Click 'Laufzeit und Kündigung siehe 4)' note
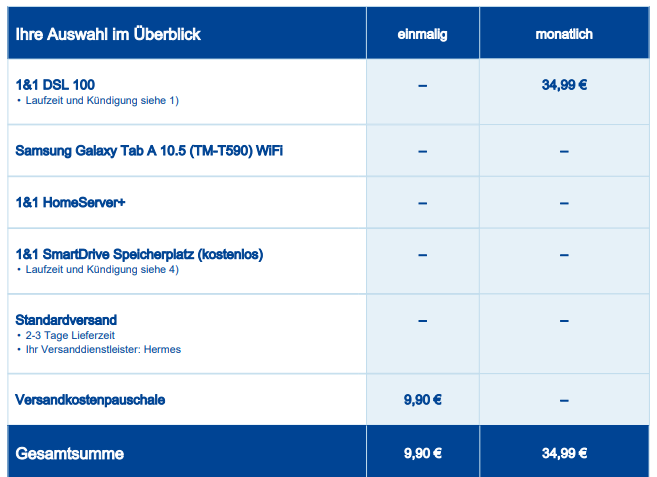 [x=102, y=270]
